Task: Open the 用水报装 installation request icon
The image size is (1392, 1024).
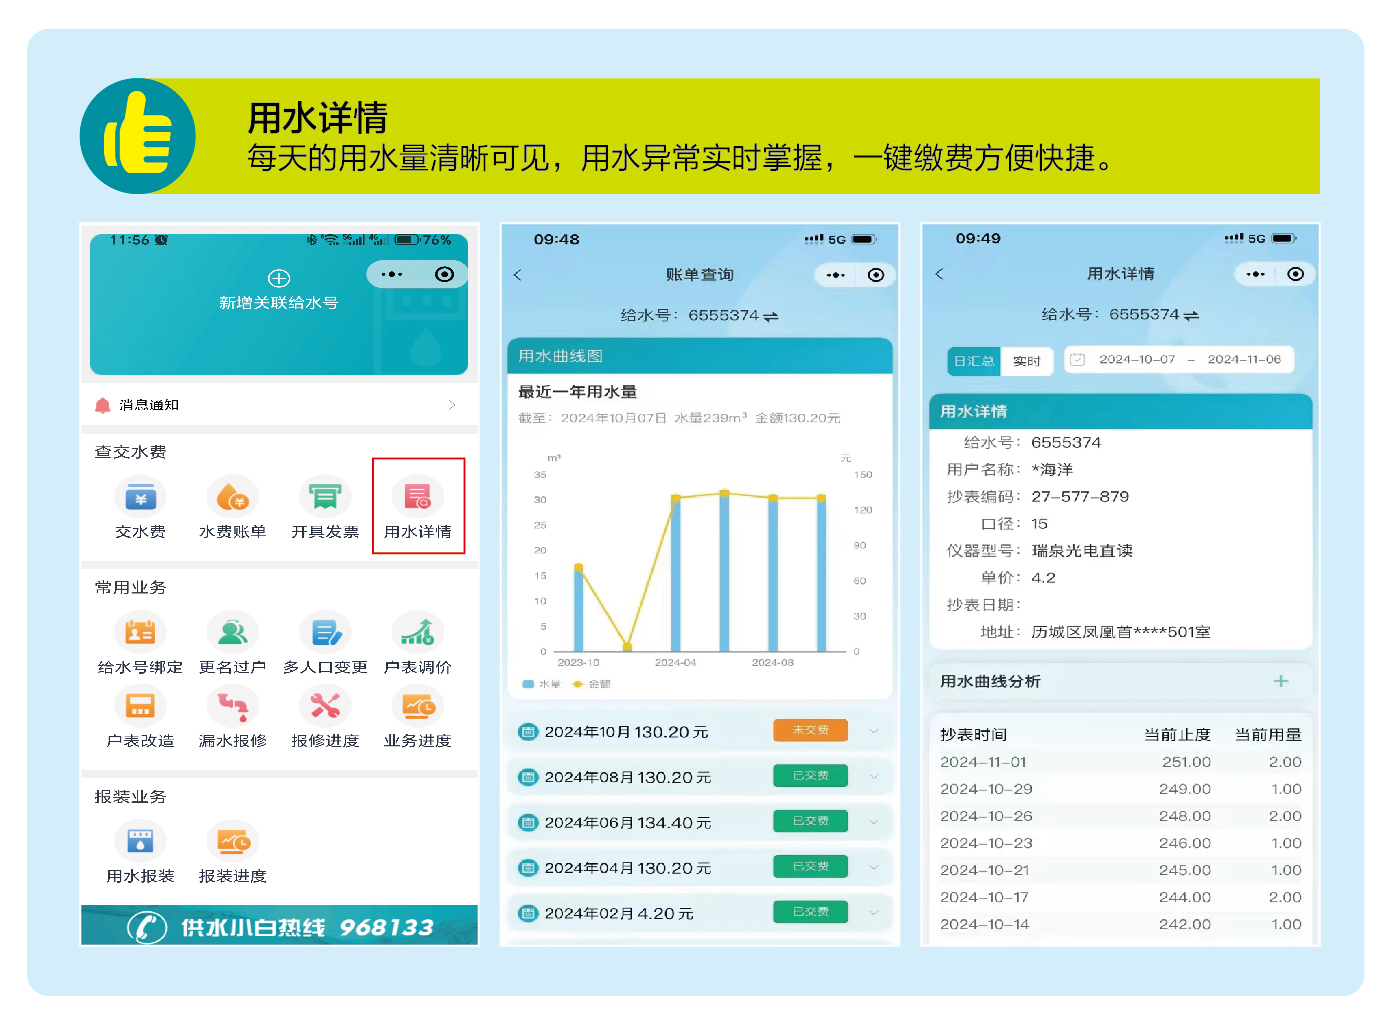Action: [x=140, y=842]
